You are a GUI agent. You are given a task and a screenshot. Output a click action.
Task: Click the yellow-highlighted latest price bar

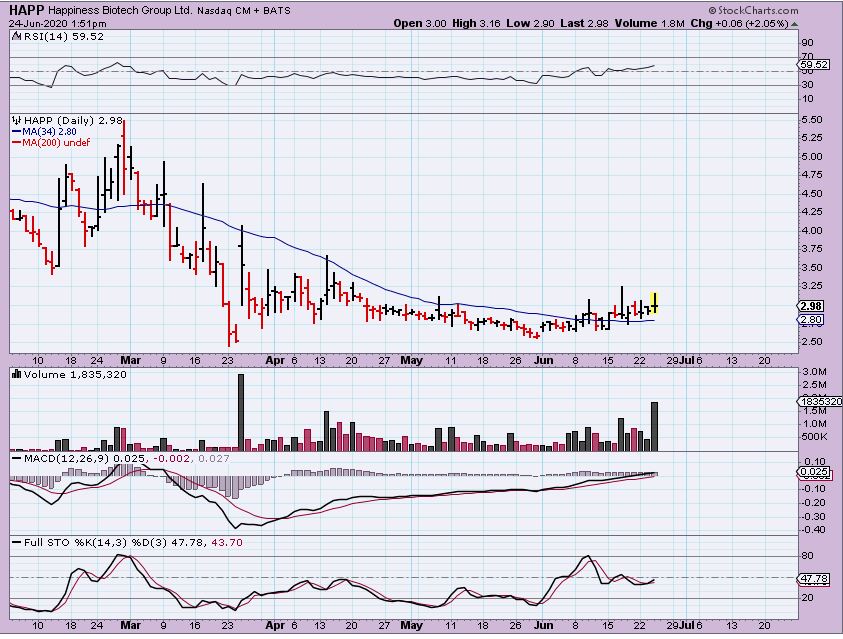654,303
